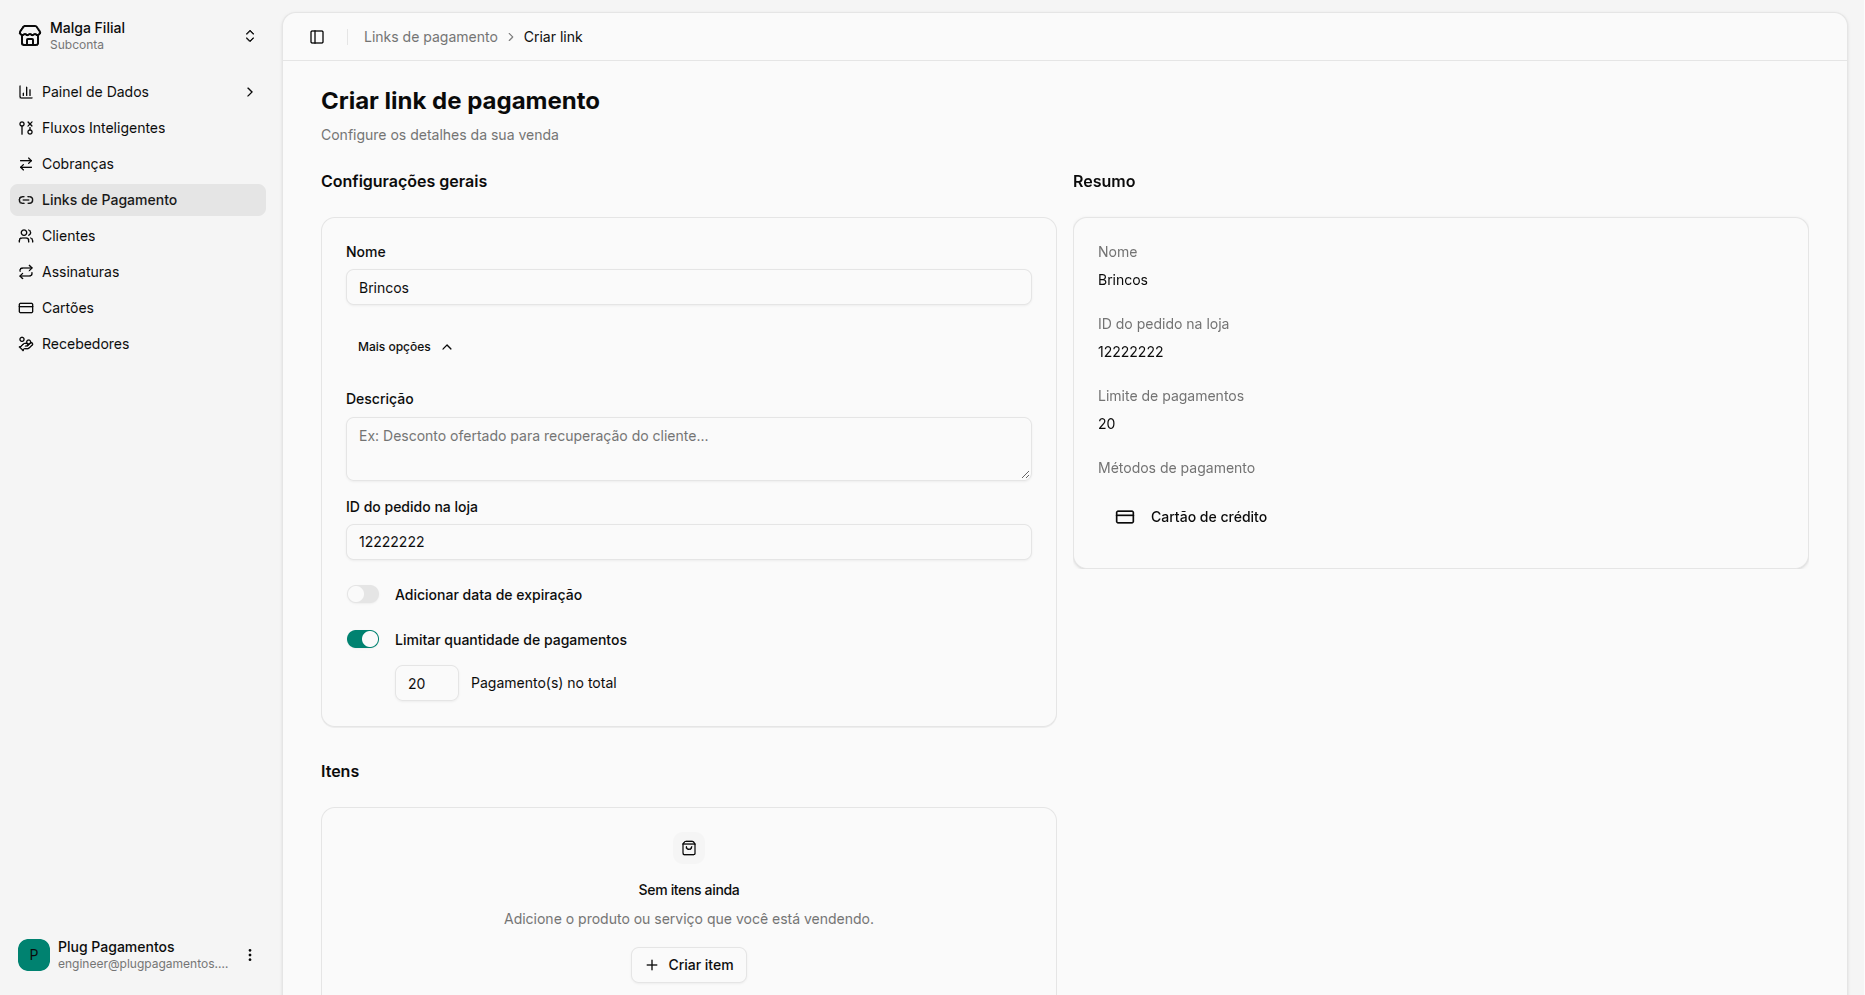This screenshot has width=1865, height=995.
Task: Click the Cartões card icon
Action: (26, 308)
